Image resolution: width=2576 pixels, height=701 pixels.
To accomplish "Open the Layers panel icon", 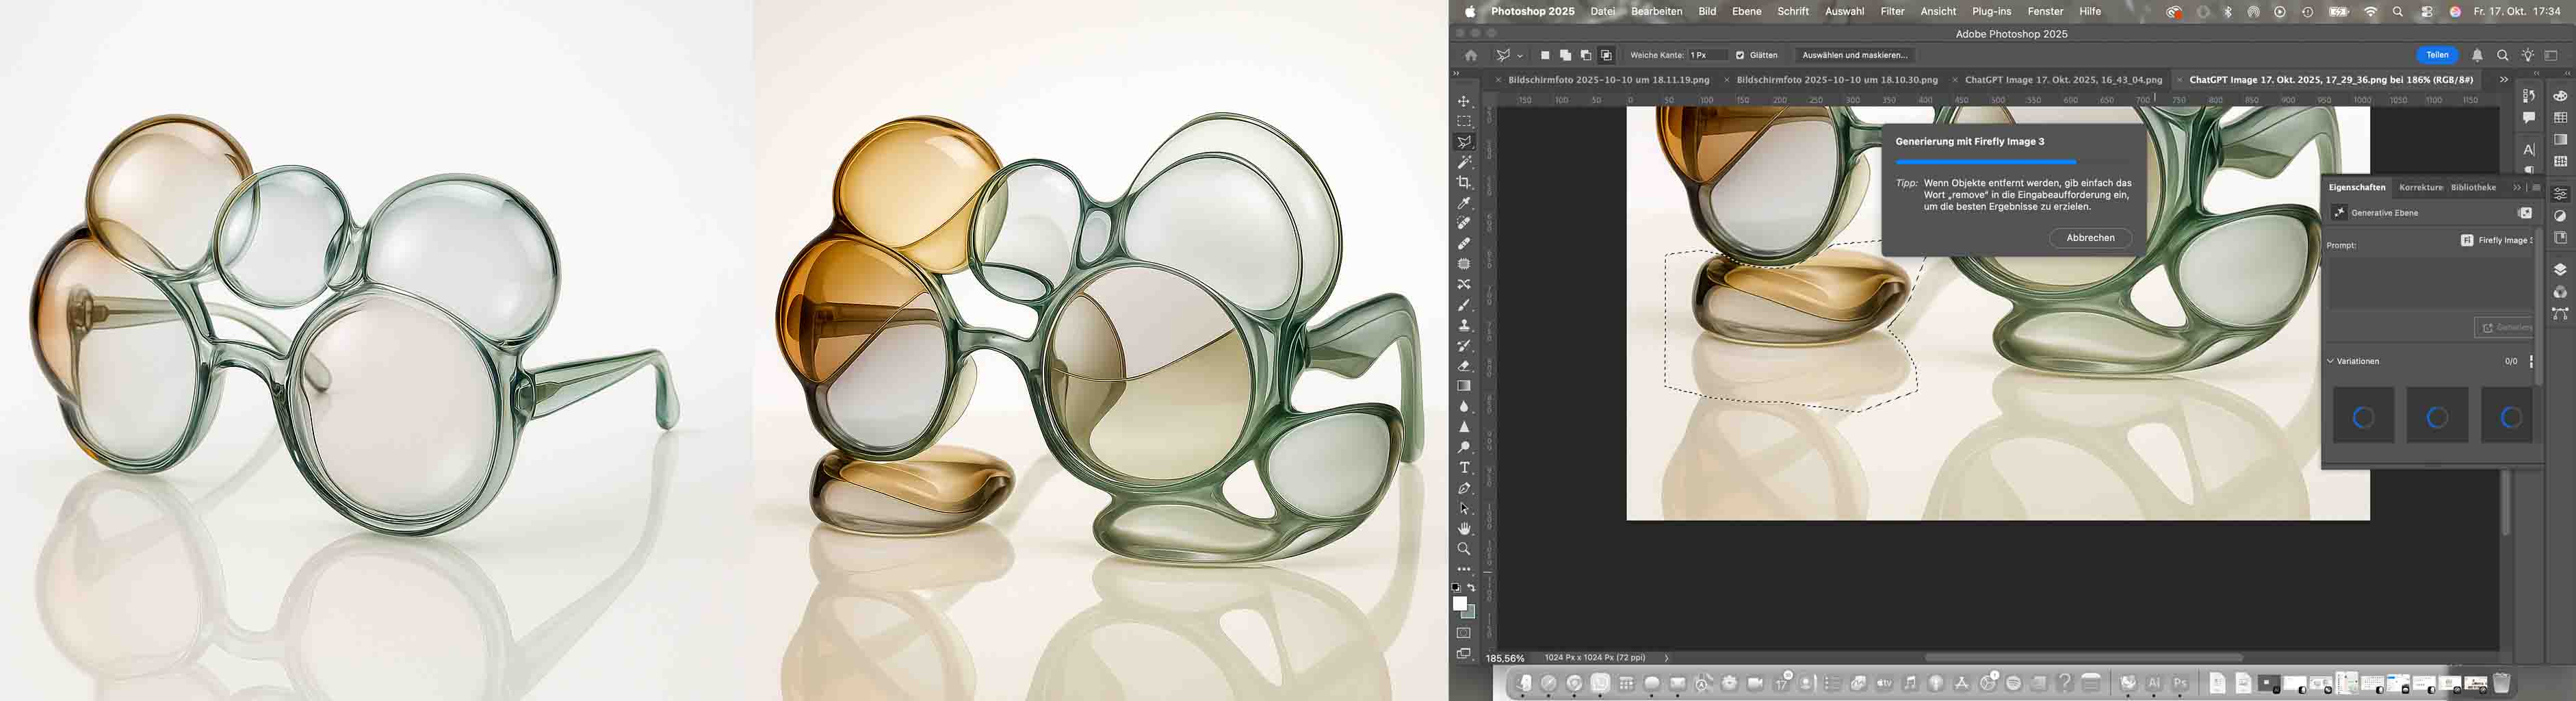I will pyautogui.click(x=2559, y=270).
